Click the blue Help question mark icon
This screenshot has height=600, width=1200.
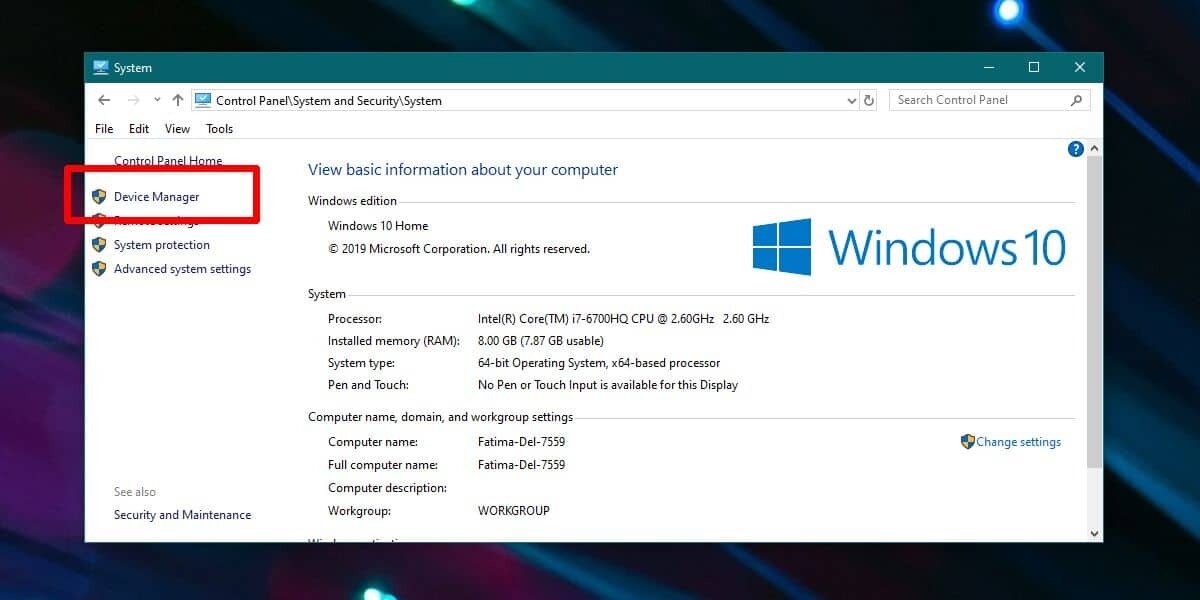[x=1076, y=149]
